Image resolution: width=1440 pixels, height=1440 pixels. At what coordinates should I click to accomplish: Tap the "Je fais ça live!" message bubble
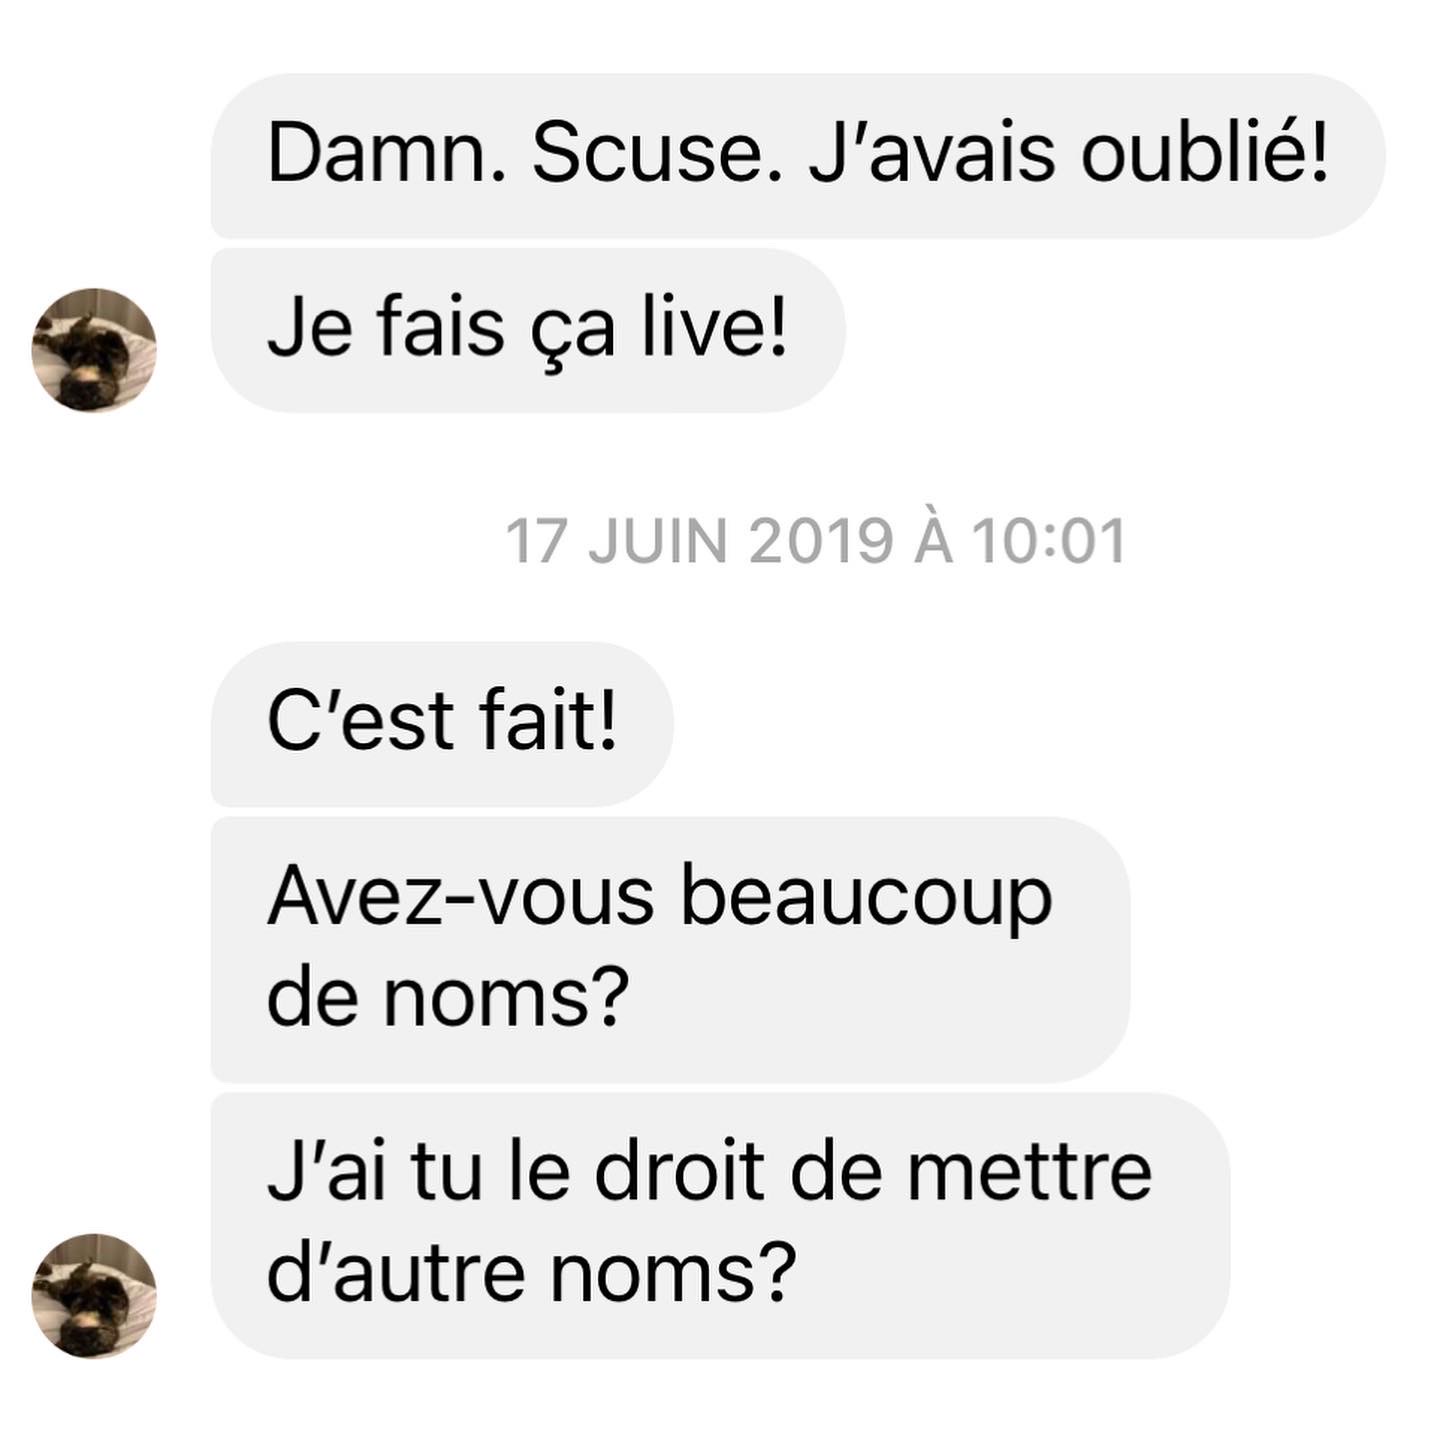point(528,330)
